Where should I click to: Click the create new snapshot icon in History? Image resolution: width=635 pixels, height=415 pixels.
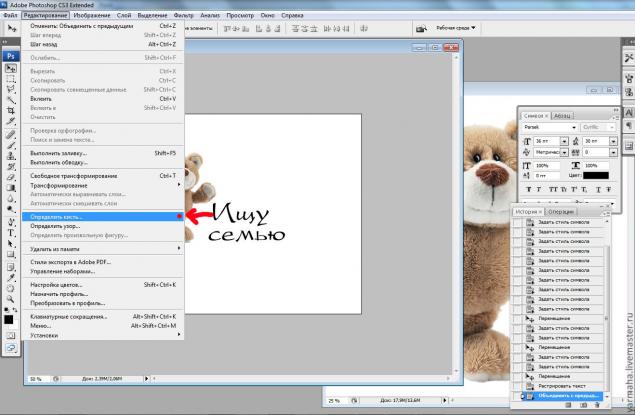(582, 403)
